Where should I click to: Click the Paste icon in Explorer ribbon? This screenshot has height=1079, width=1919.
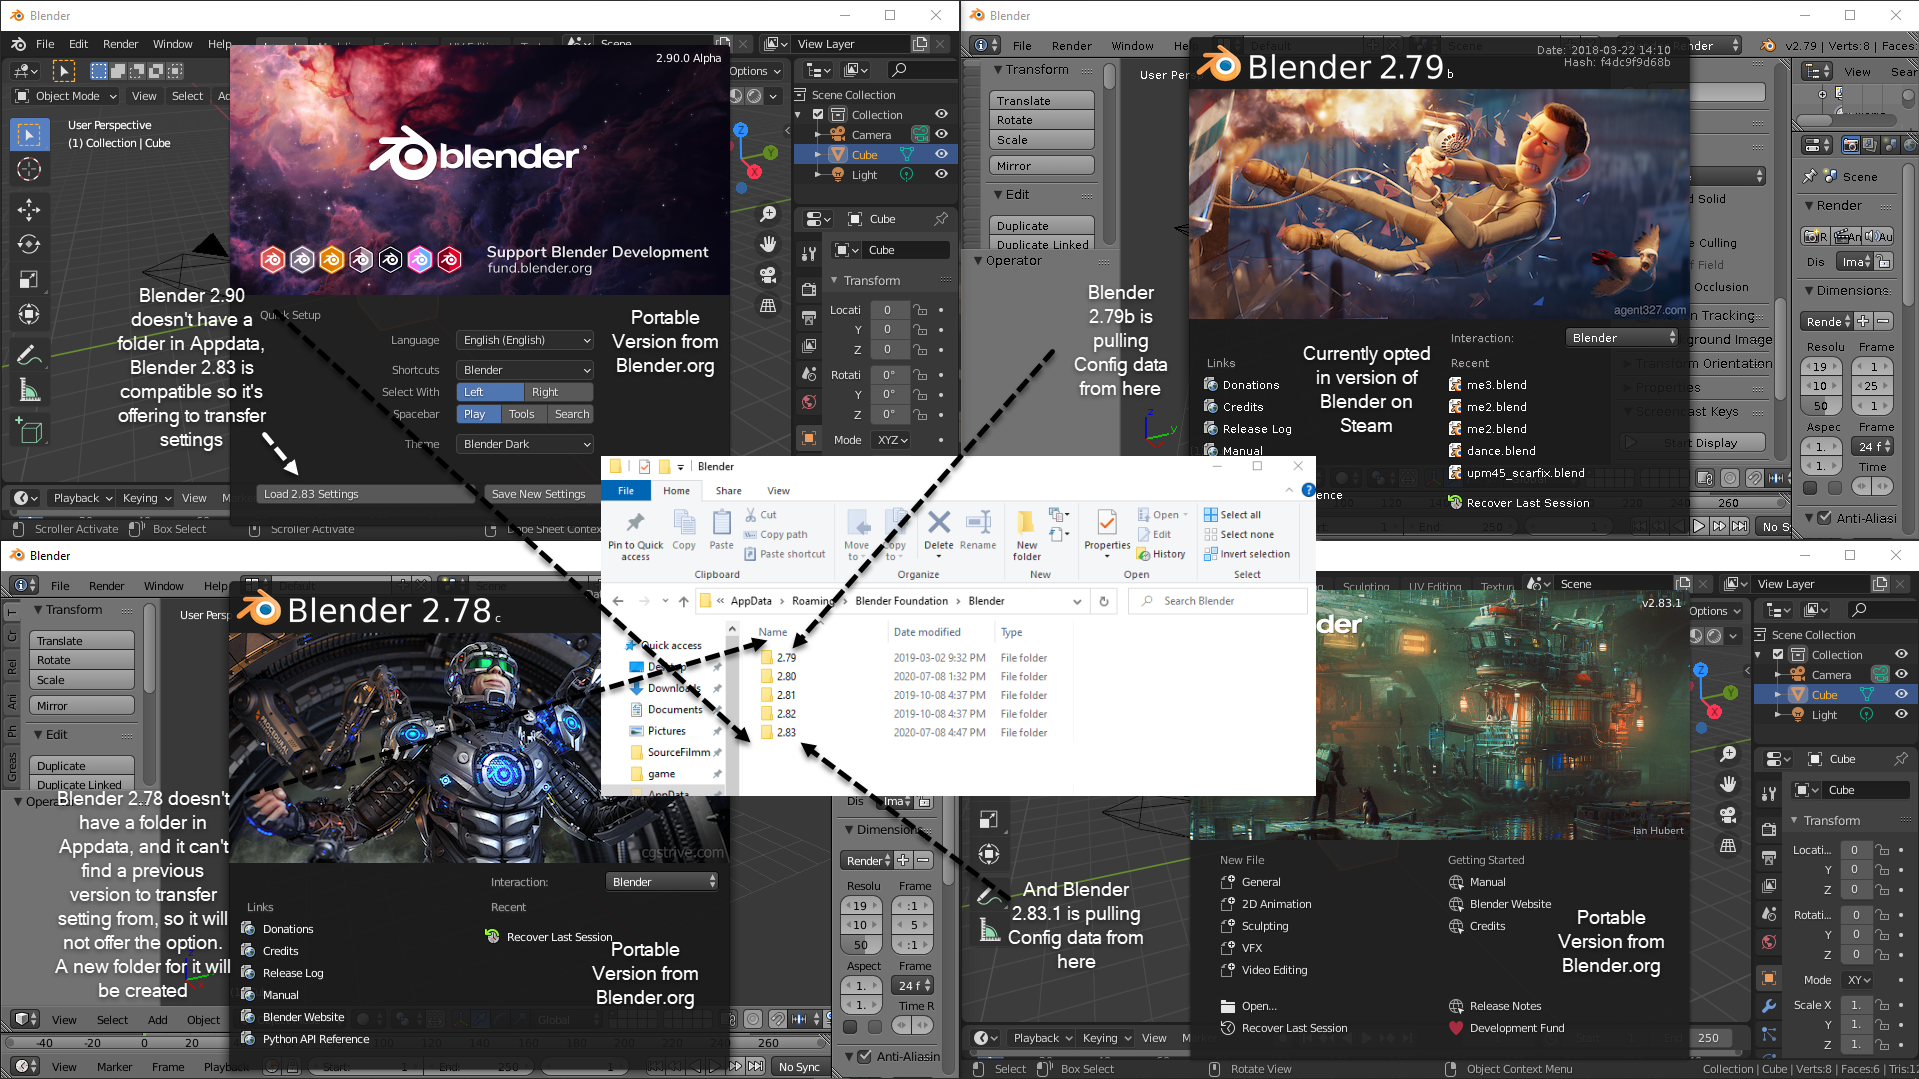722,530
